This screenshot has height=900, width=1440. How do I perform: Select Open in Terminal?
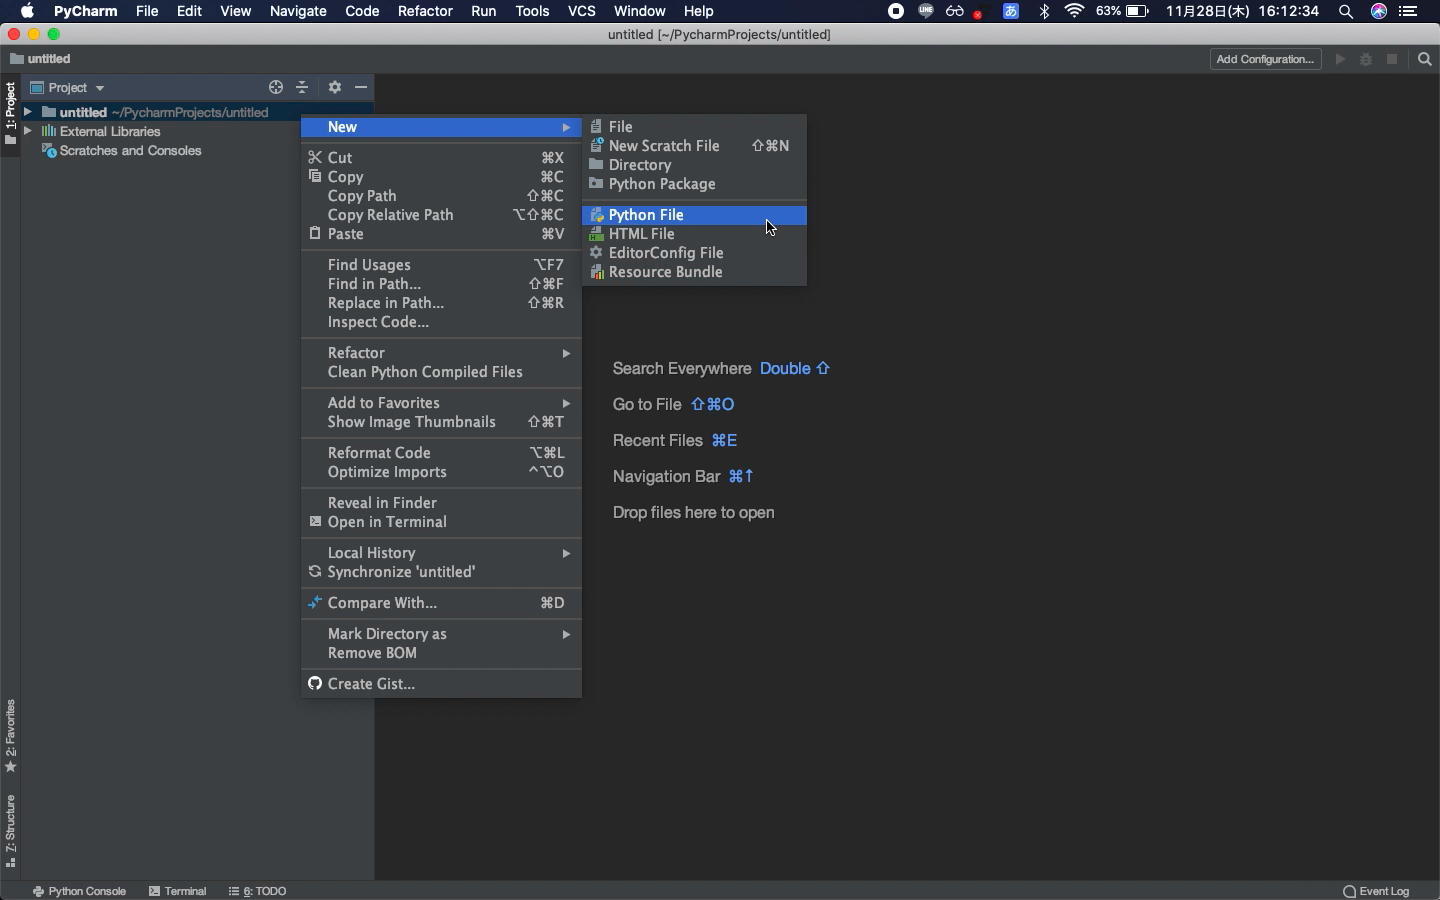[441, 522]
